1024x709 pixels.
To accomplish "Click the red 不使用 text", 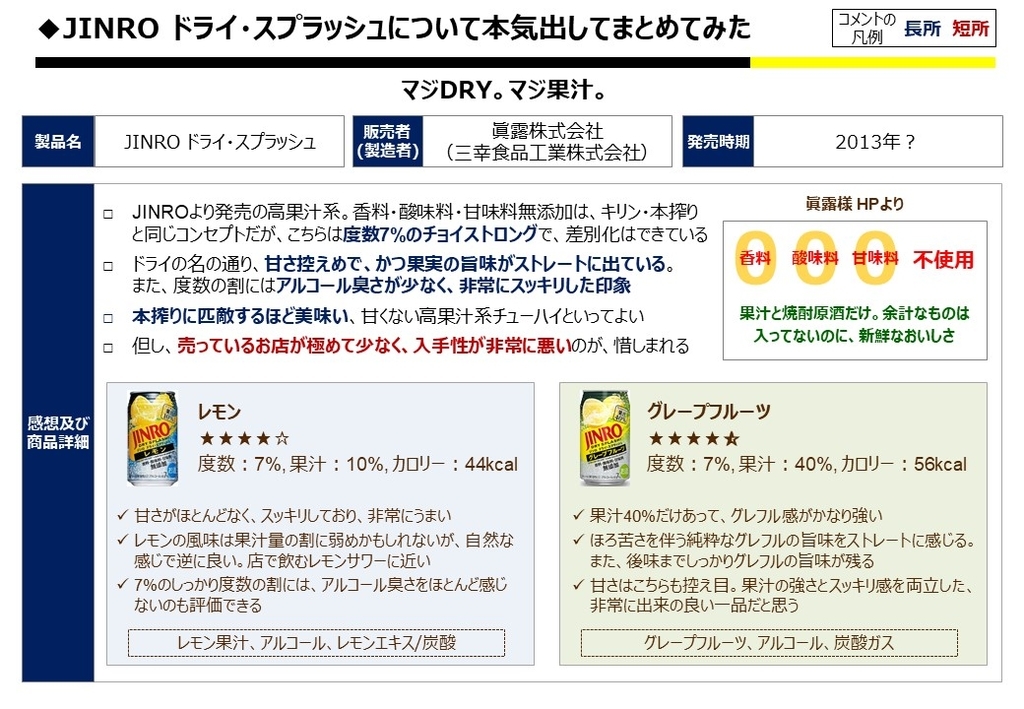I will tap(943, 260).
